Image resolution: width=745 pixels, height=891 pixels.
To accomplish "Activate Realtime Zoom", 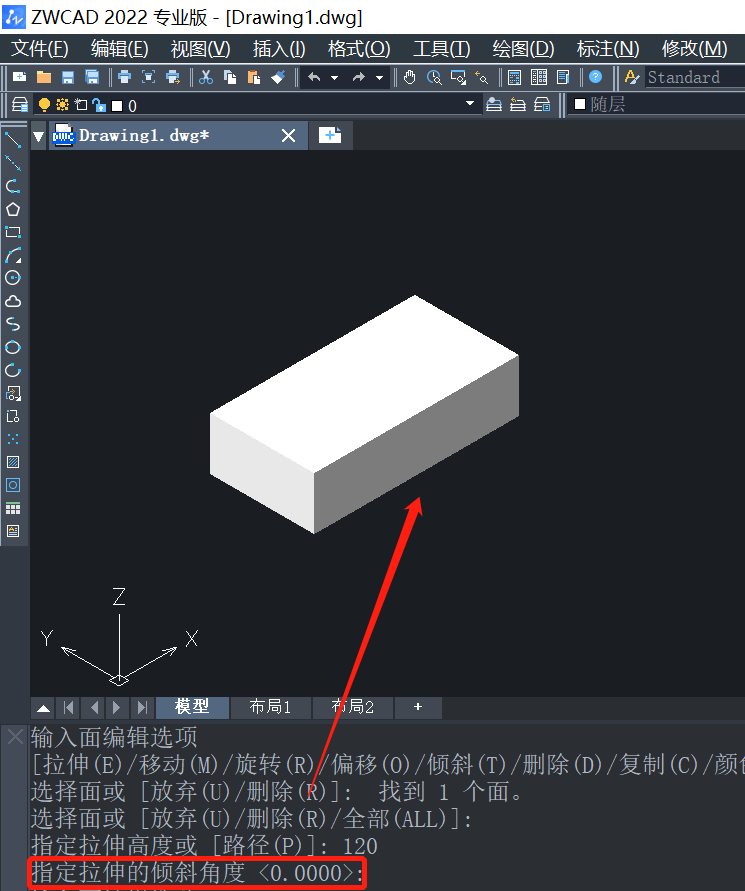I will click(x=434, y=77).
